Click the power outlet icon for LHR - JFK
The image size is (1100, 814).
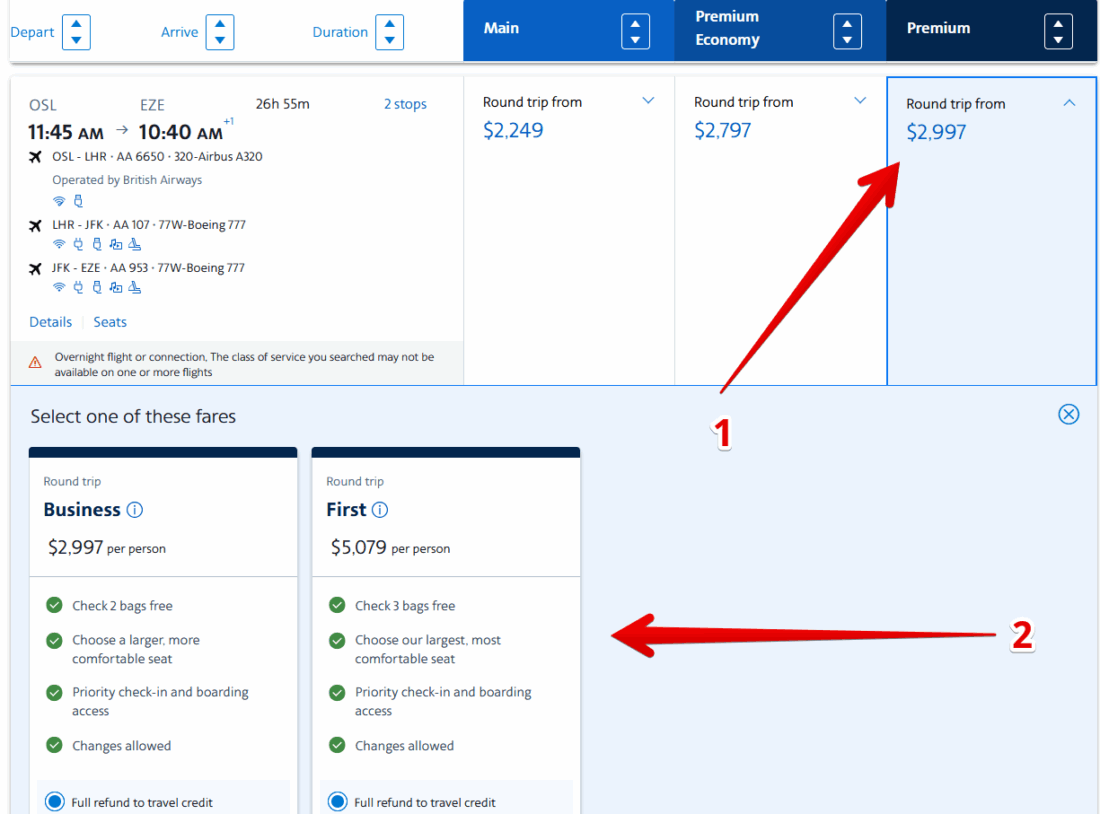[78, 244]
